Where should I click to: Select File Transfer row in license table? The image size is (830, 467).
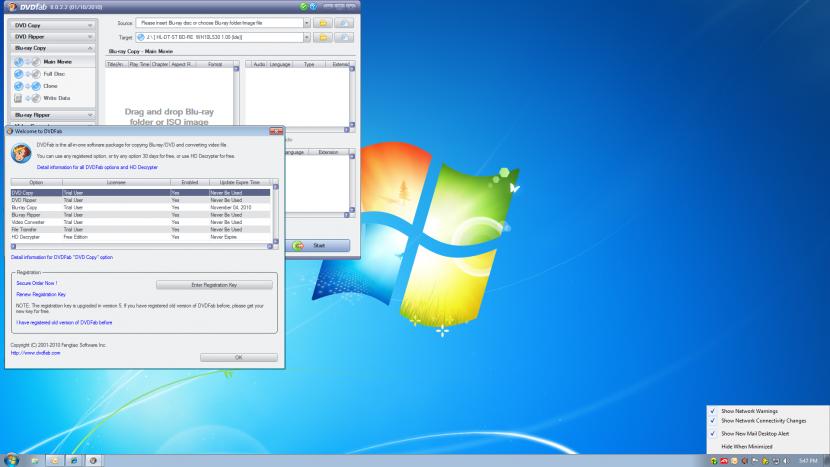(140, 230)
